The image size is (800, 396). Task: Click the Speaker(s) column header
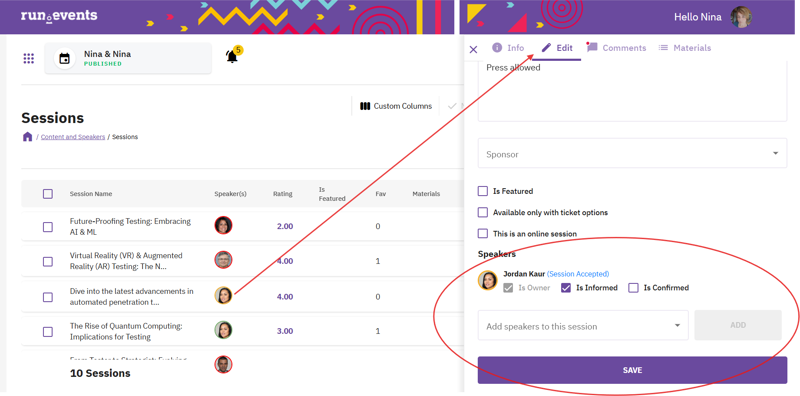click(231, 194)
